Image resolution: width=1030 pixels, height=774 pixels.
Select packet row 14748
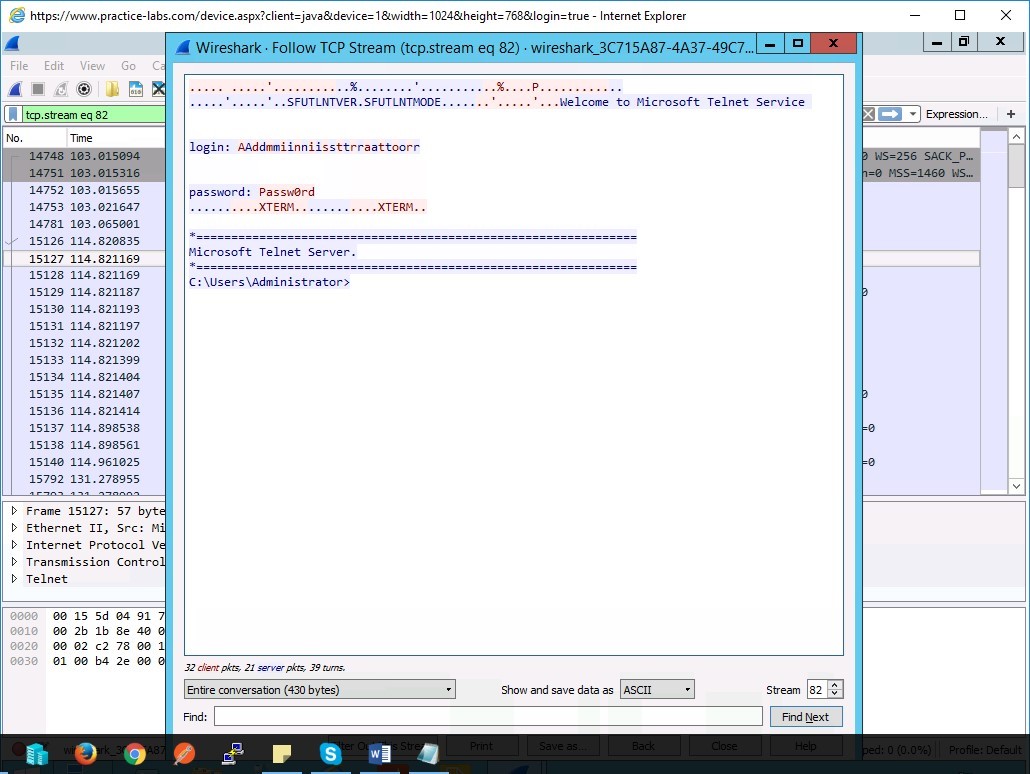point(84,156)
